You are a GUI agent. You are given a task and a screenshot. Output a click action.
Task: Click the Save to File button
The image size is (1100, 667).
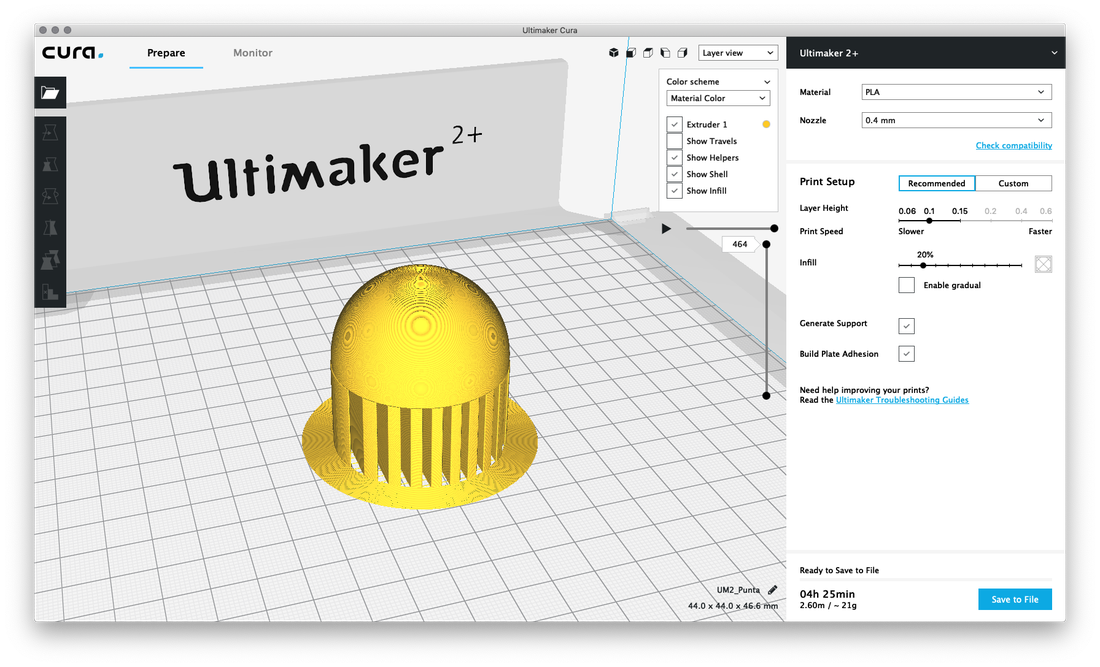pyautogui.click(x=1014, y=599)
